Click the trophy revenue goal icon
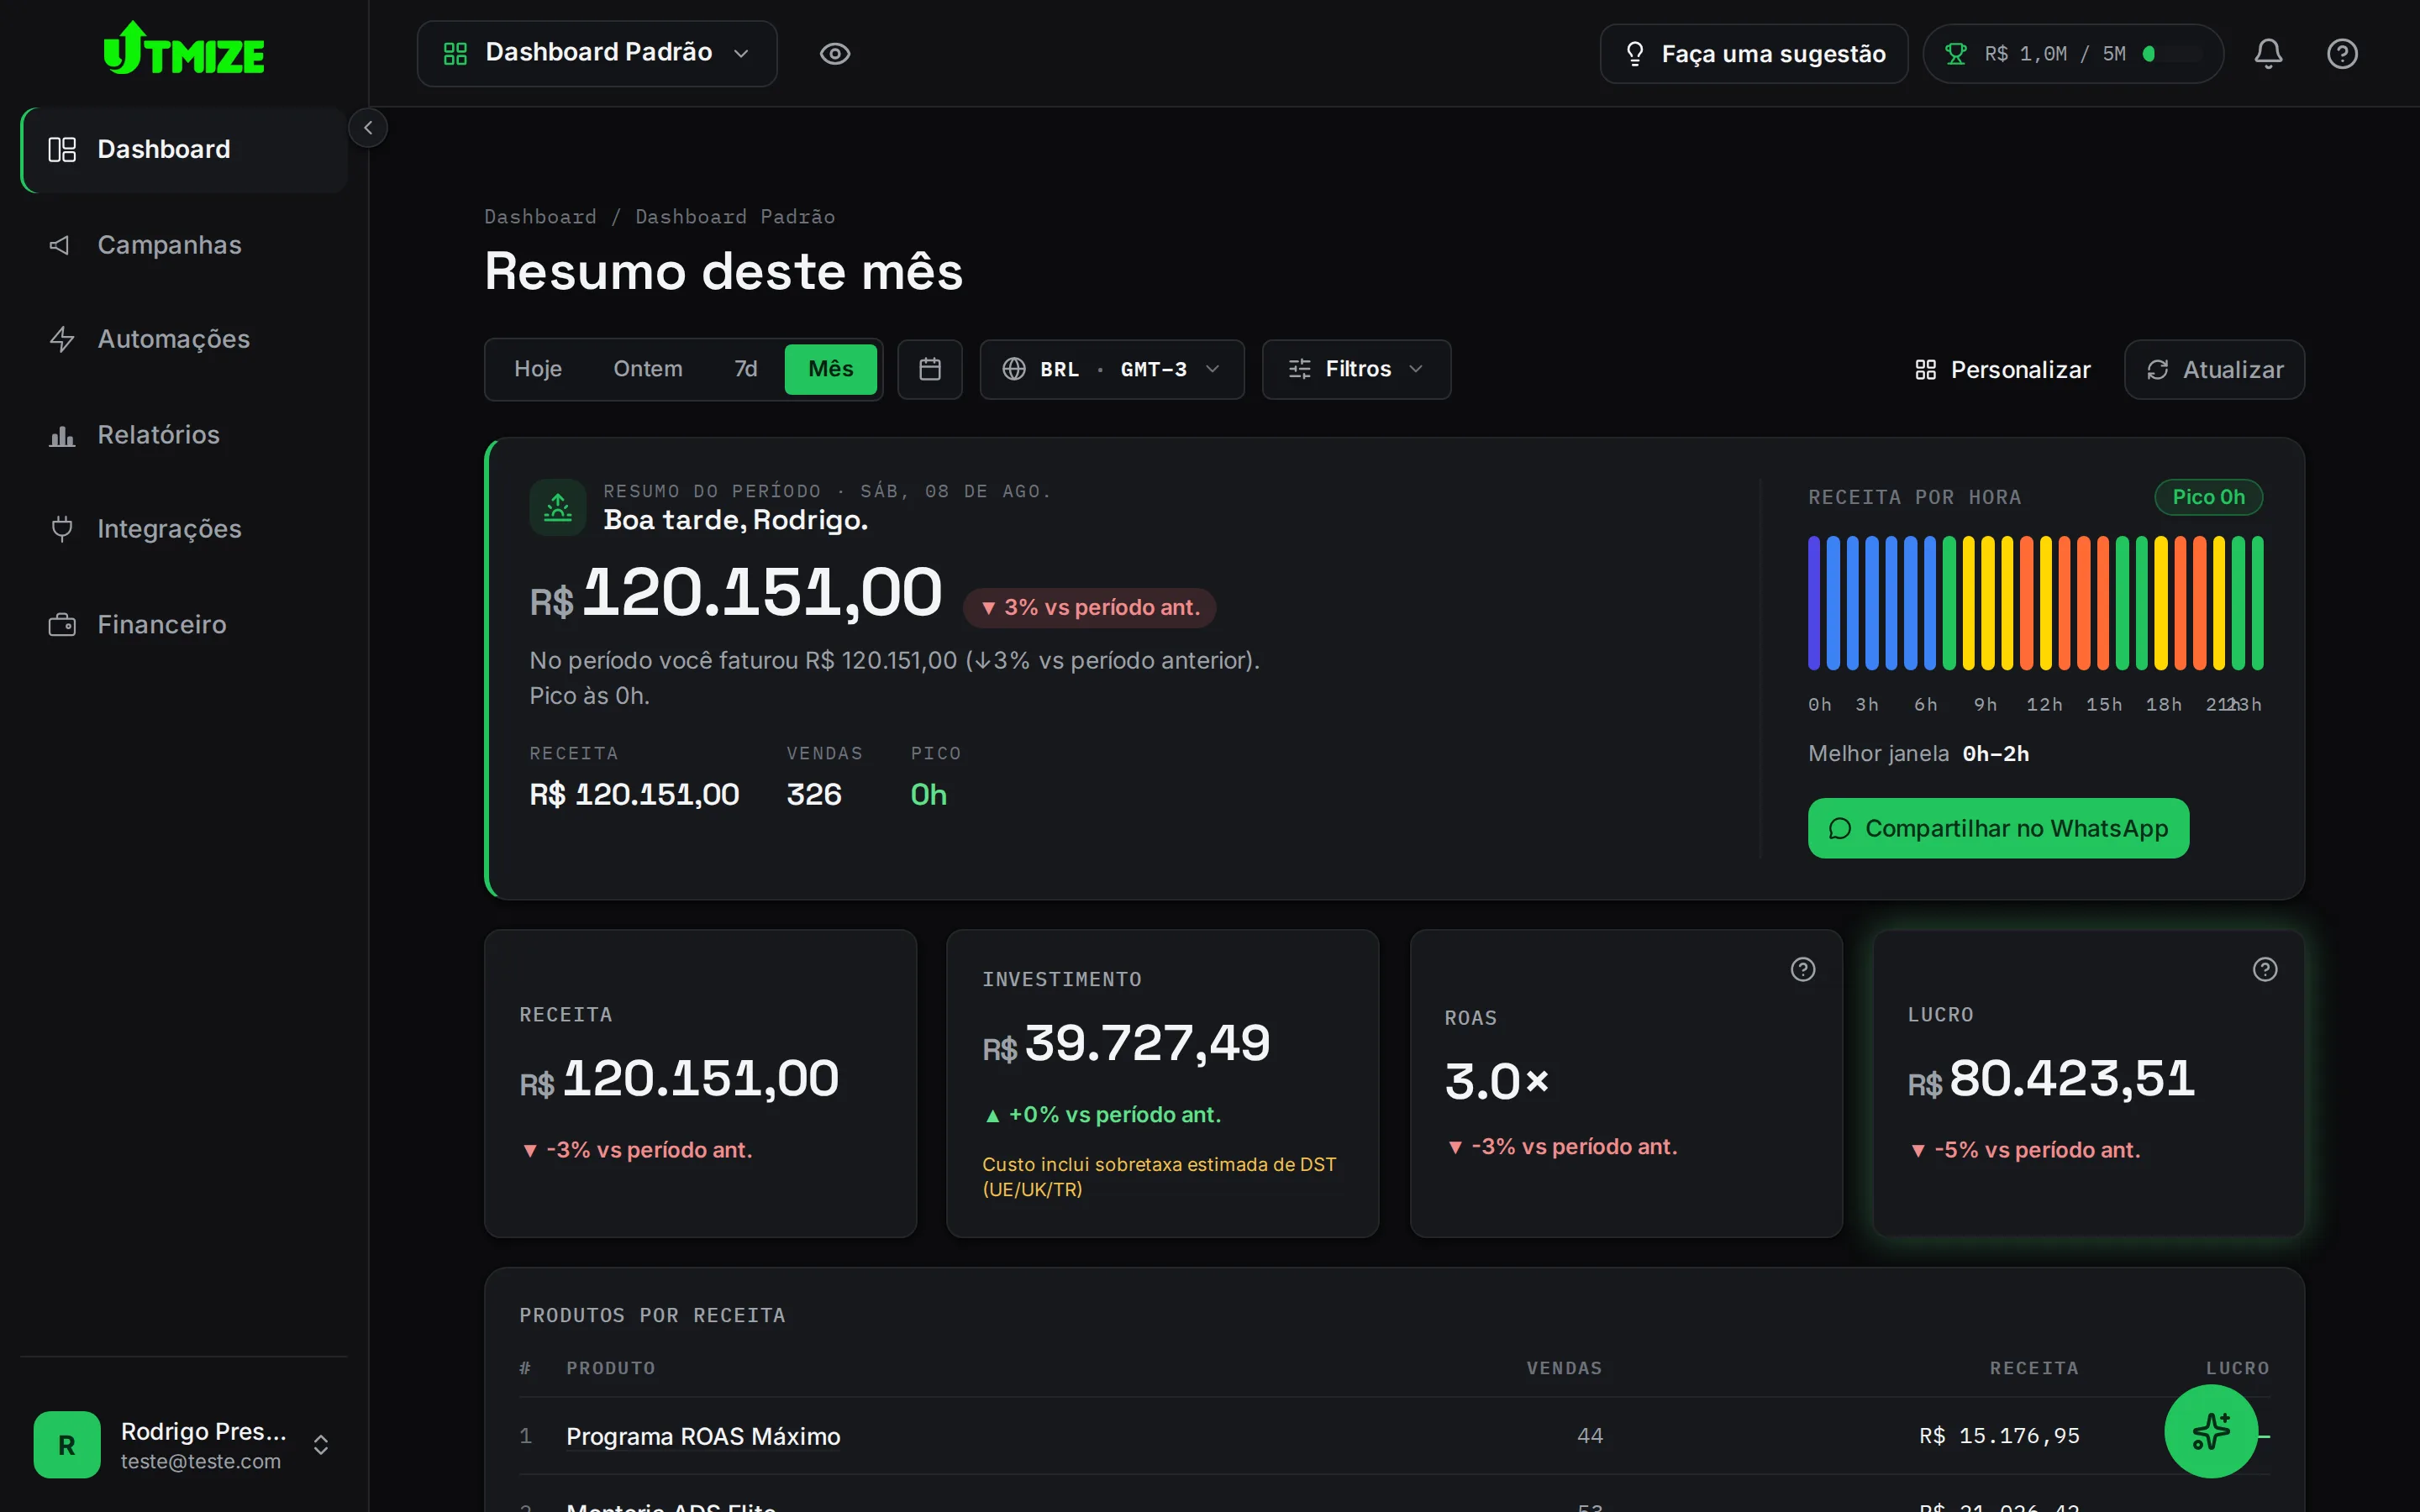 1956,54
